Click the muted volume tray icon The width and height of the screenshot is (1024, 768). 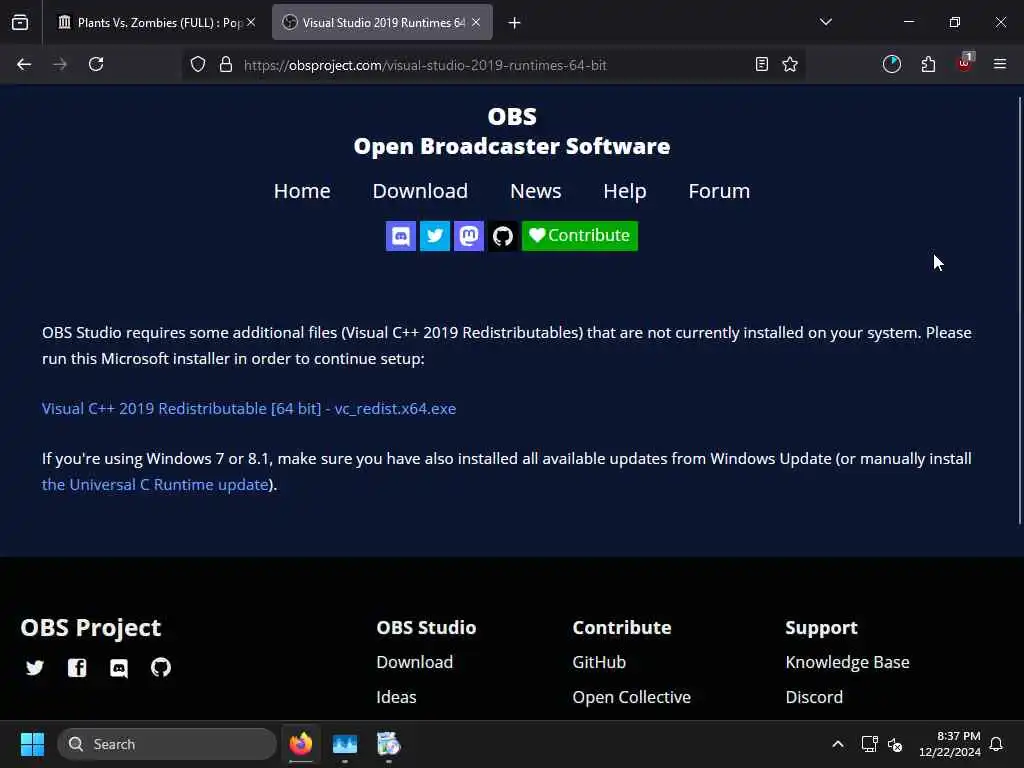(895, 744)
